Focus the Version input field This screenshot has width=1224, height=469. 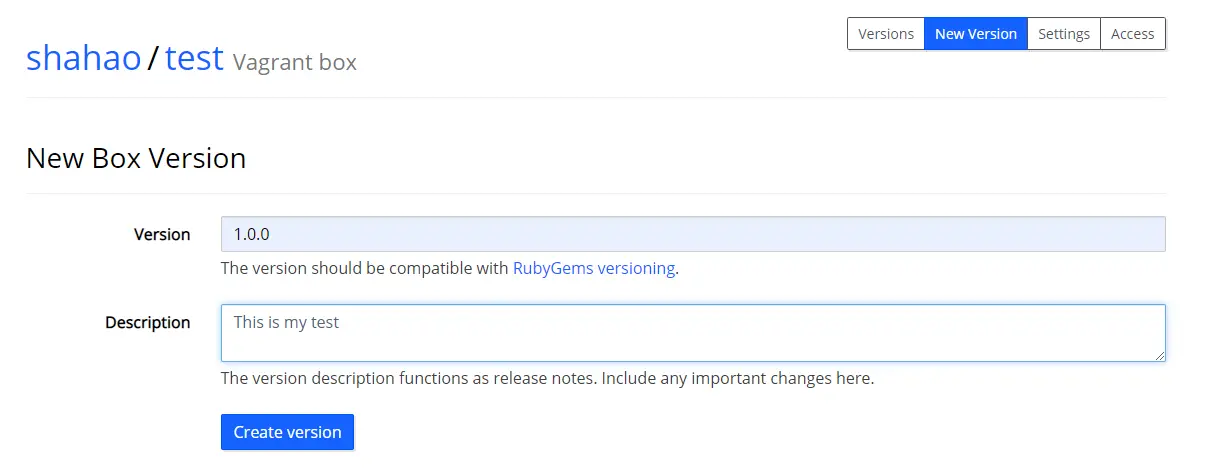pyautogui.click(x=692, y=234)
